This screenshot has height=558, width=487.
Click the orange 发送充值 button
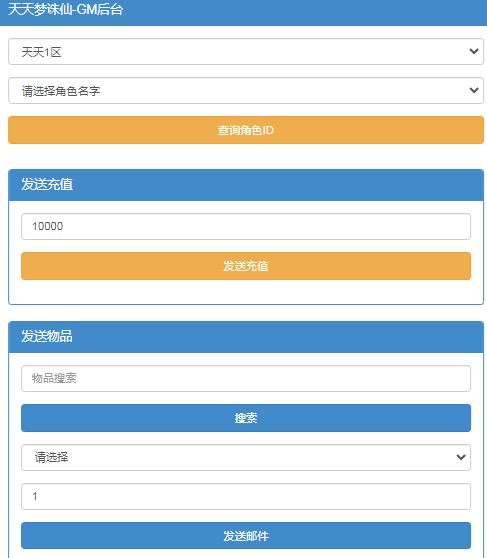point(246,266)
